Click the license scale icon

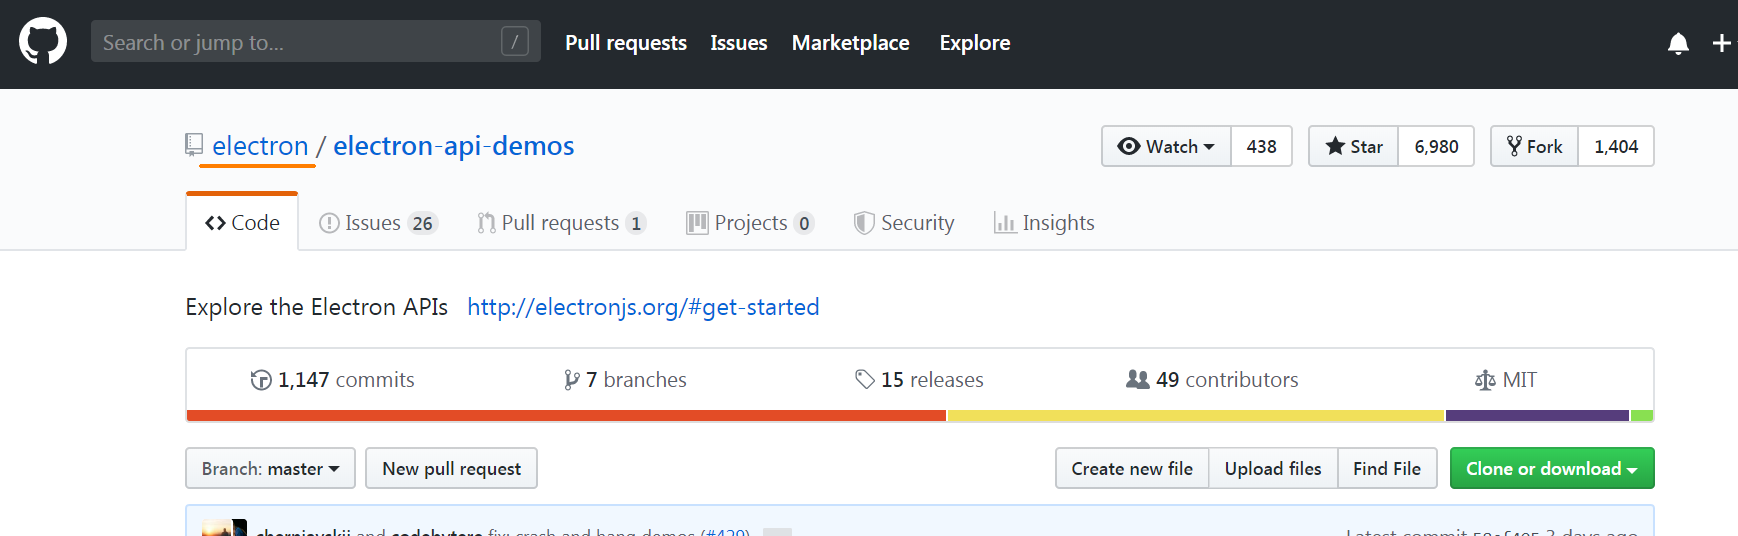point(1485,380)
